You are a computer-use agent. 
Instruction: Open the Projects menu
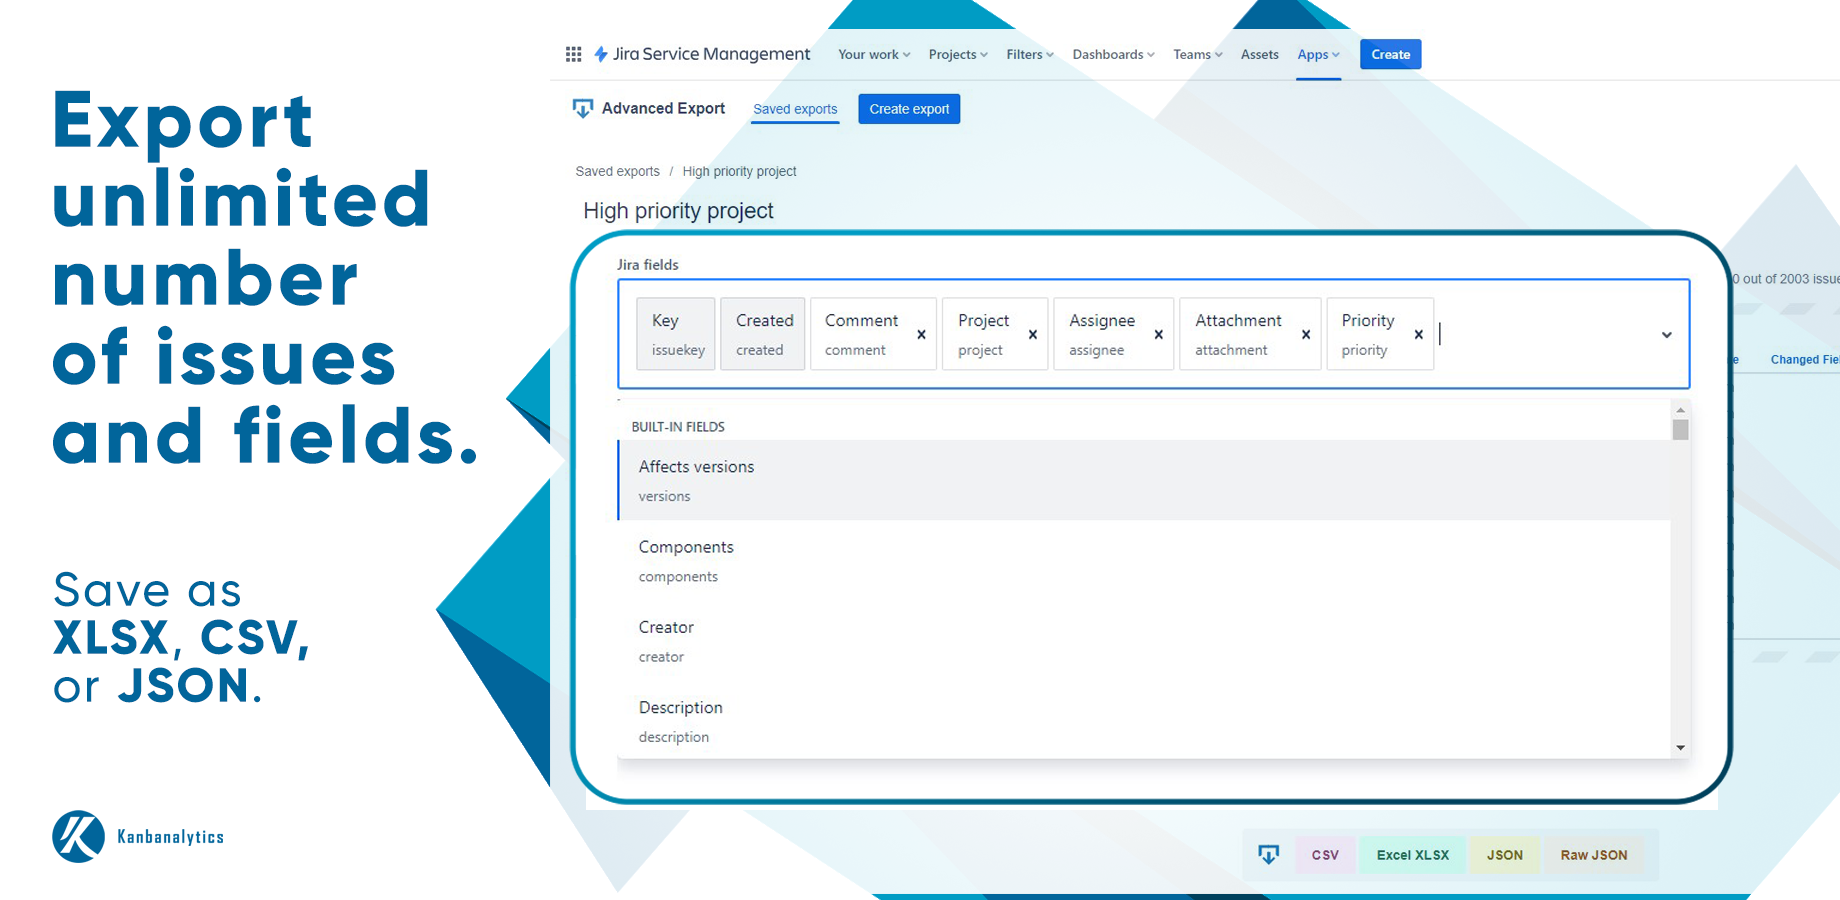[x=958, y=54]
